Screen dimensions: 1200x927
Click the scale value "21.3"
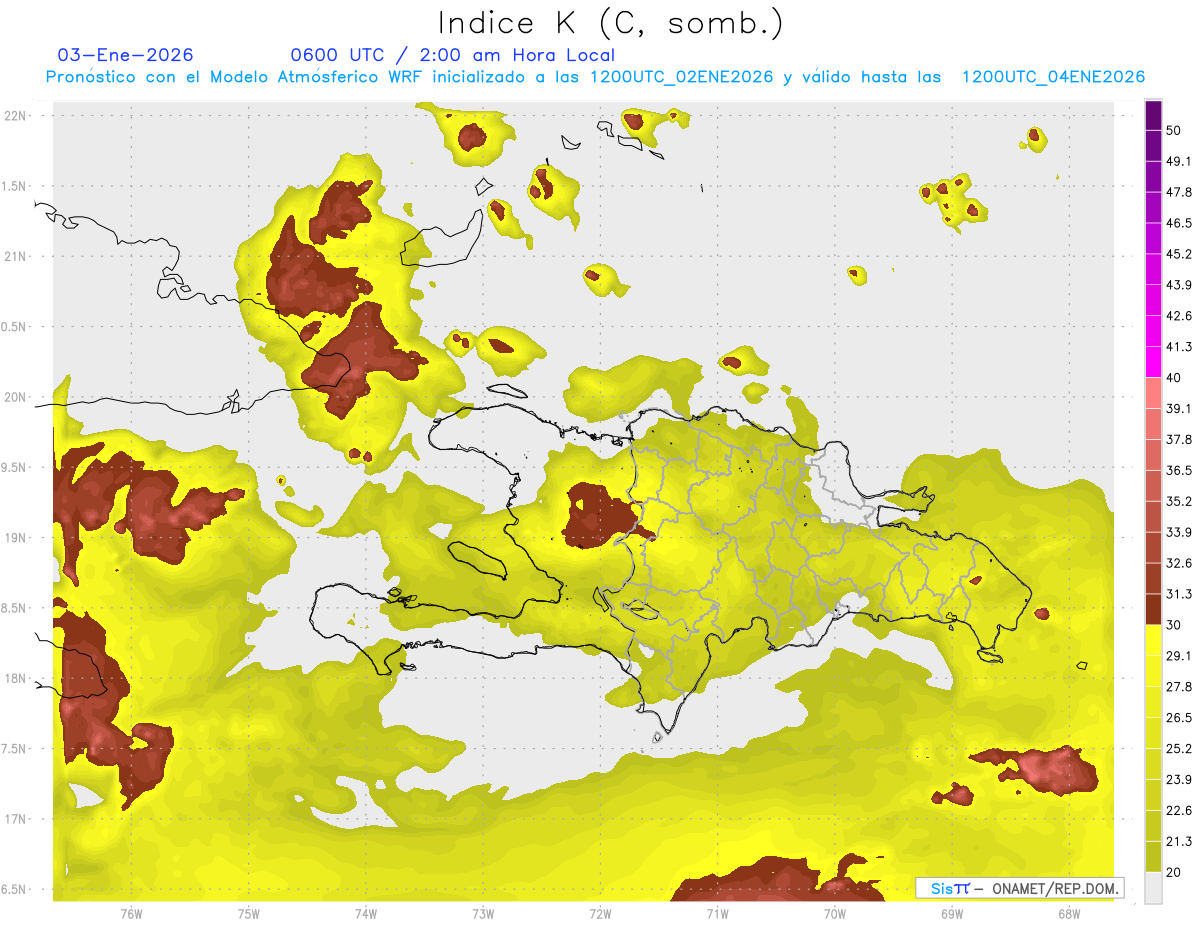[x=1179, y=842]
